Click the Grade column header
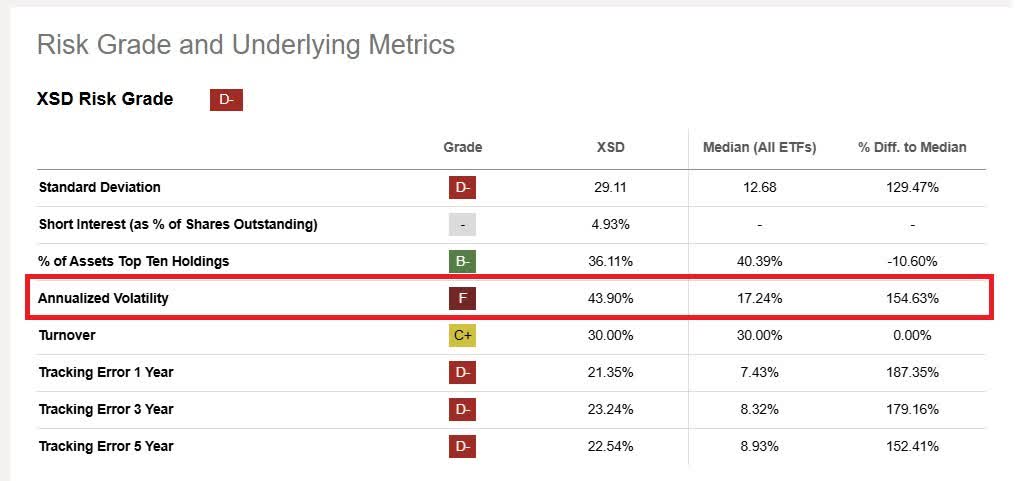The height and width of the screenshot is (481, 1027). (x=462, y=147)
